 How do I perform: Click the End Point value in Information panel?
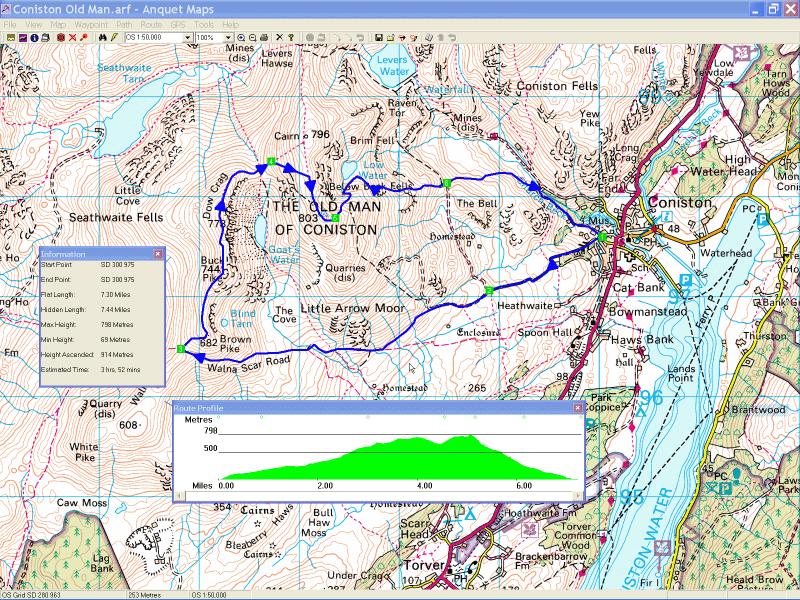117,280
